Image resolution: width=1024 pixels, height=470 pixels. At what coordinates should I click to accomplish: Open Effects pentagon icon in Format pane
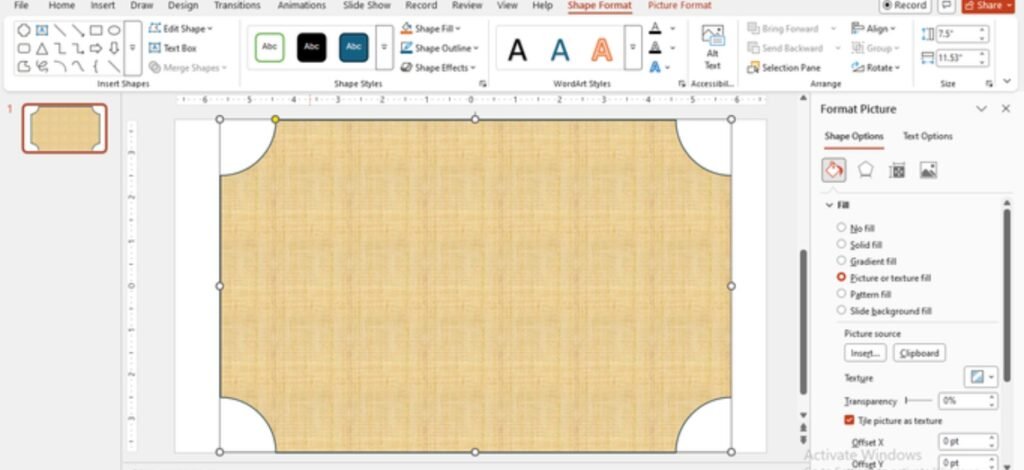[x=865, y=170]
